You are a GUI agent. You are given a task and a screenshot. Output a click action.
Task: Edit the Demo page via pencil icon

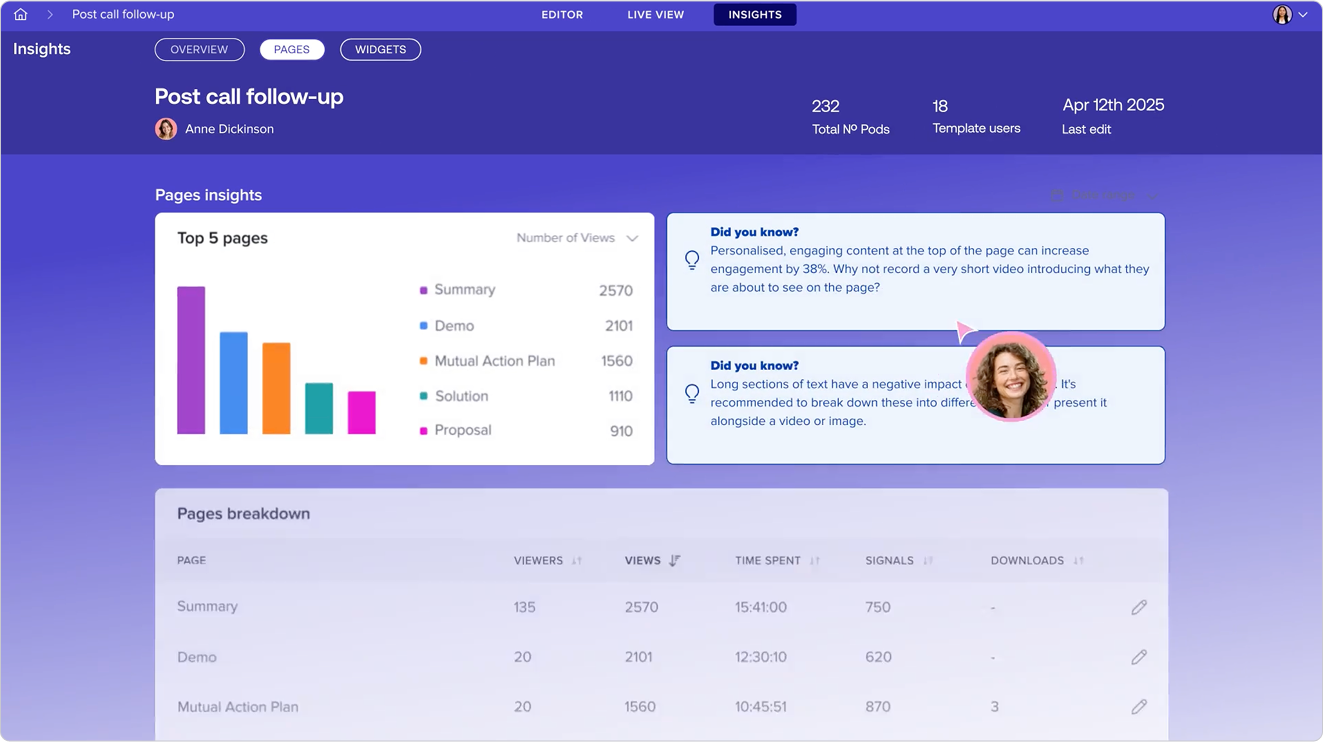click(x=1139, y=657)
